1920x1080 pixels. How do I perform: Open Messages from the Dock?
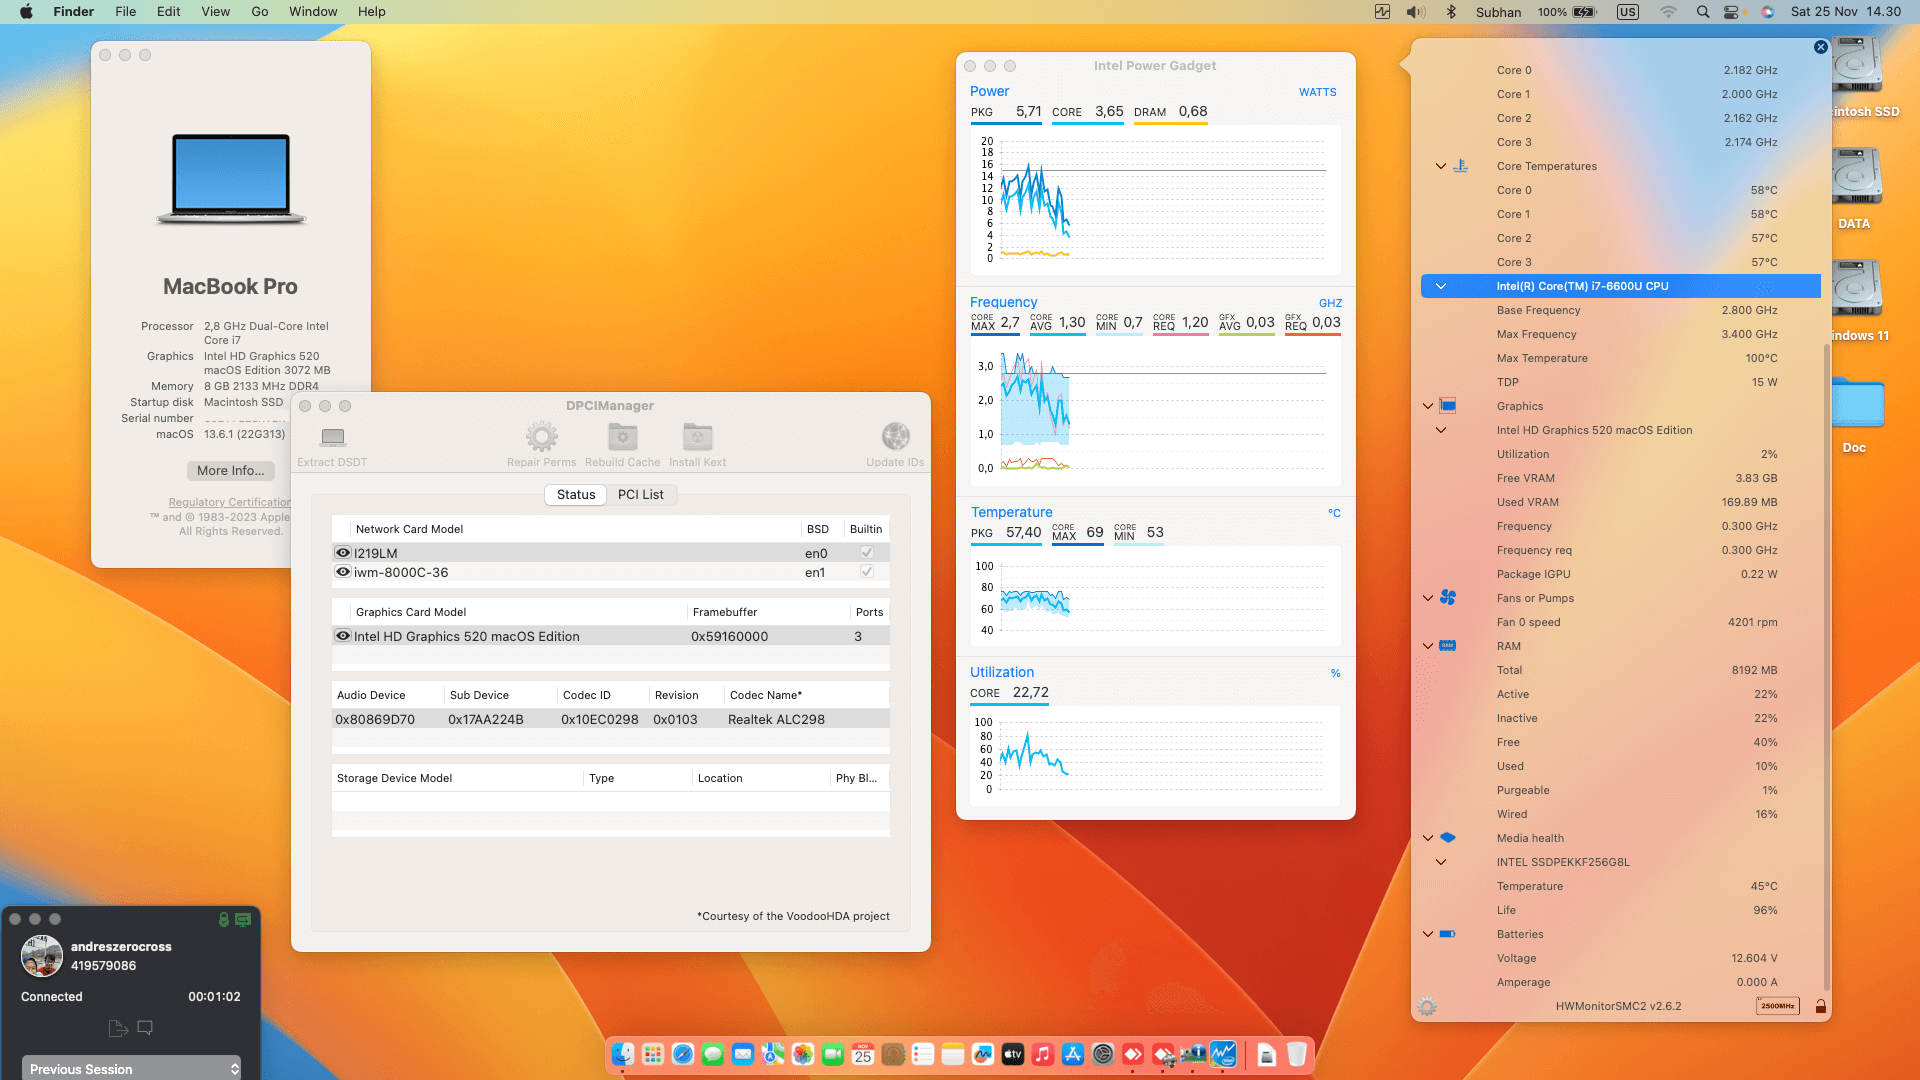(712, 1054)
